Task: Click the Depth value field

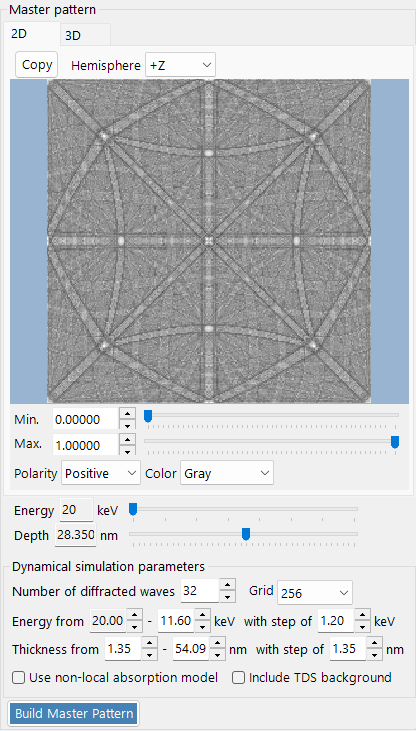Action: [x=76, y=535]
